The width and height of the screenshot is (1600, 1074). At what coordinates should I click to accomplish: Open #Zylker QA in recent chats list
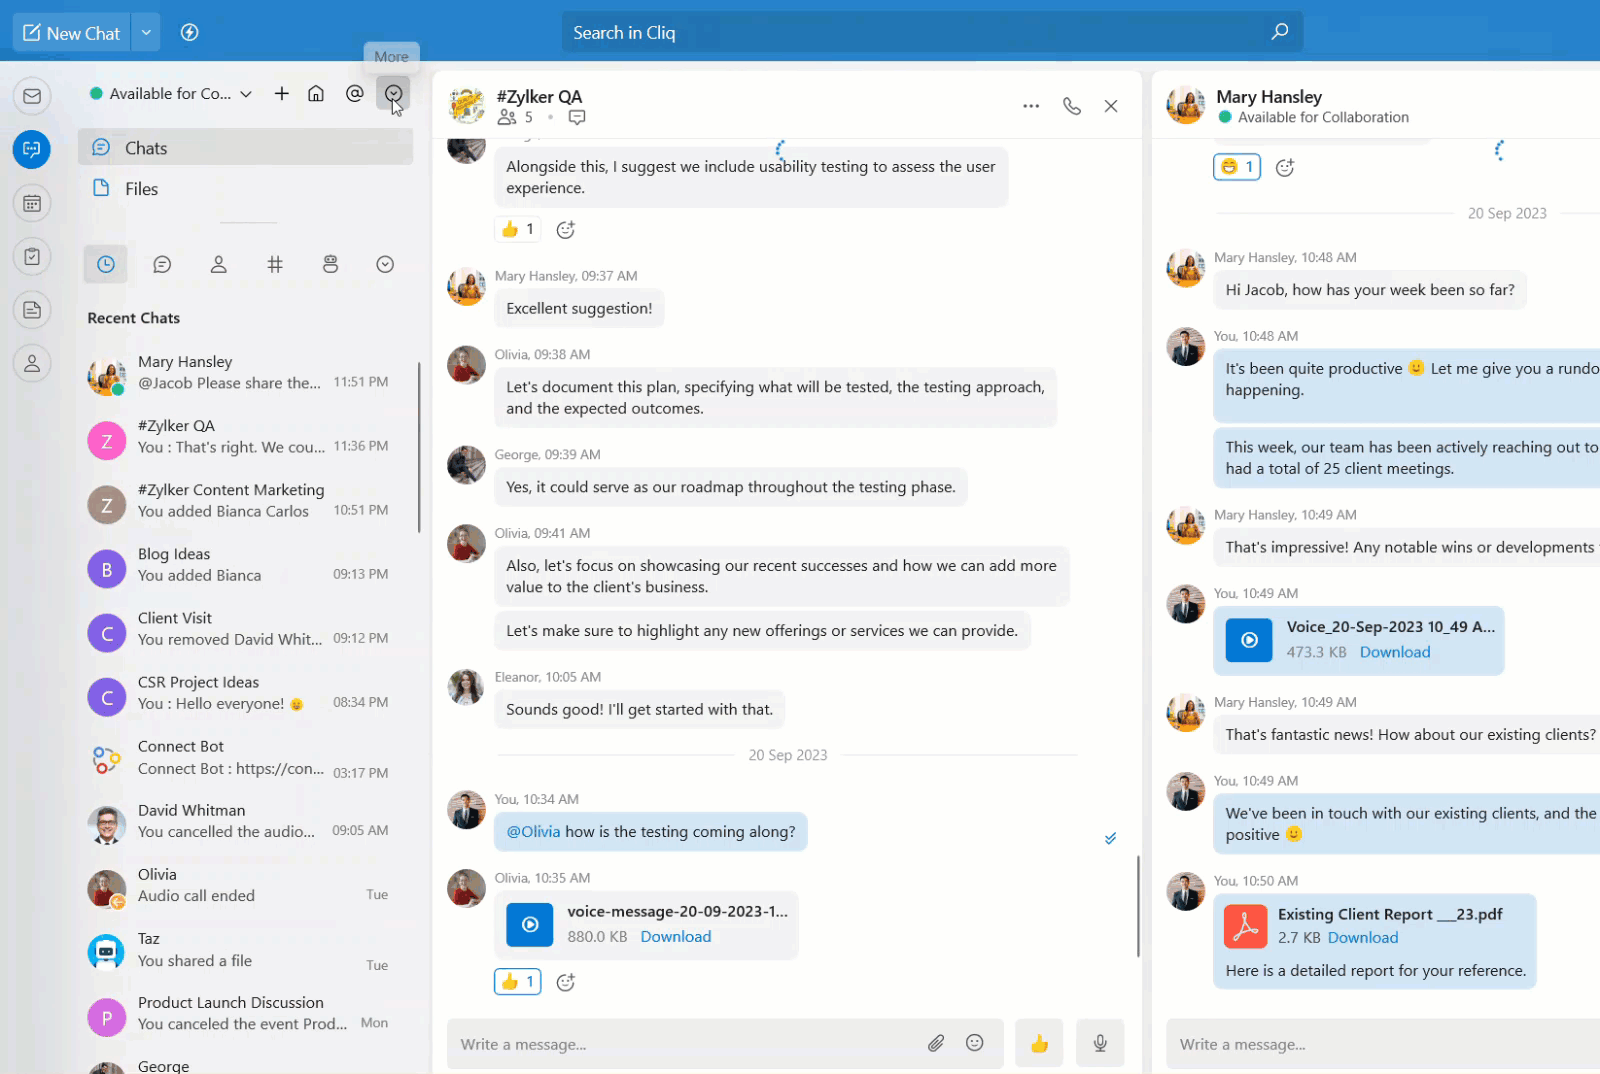point(247,437)
